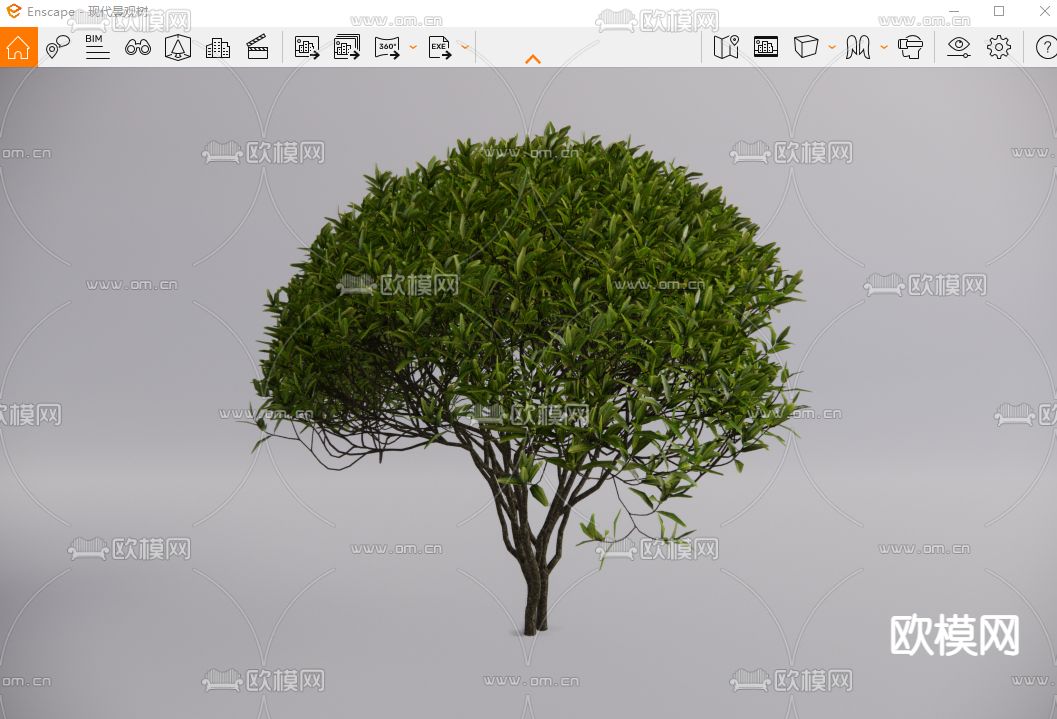The image size is (1057, 719).
Task: Open the BIM info panel
Action: 97,47
